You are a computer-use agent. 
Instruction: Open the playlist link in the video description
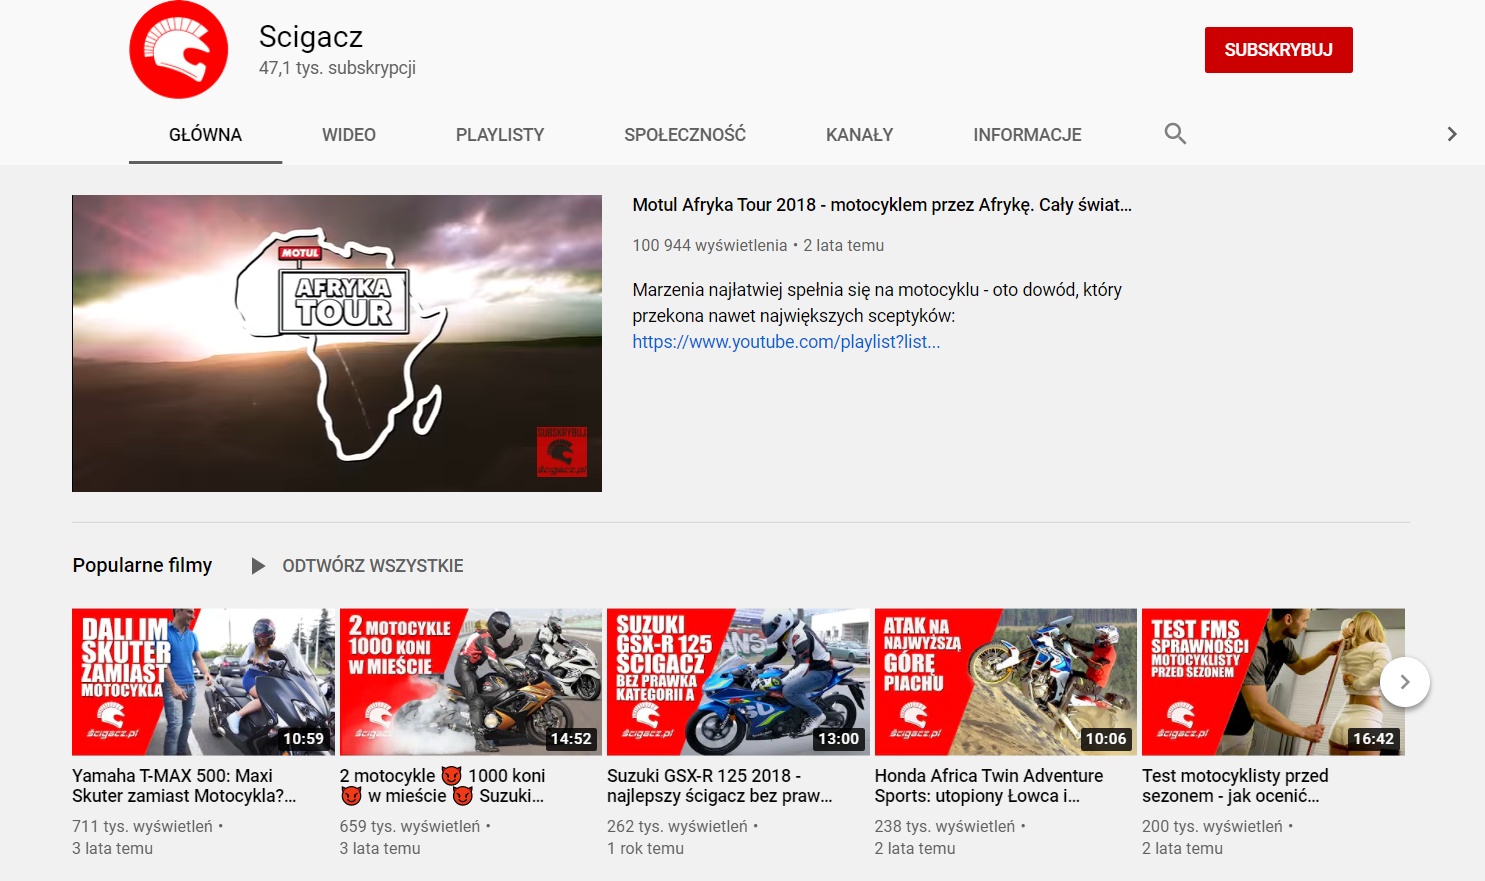tap(786, 342)
